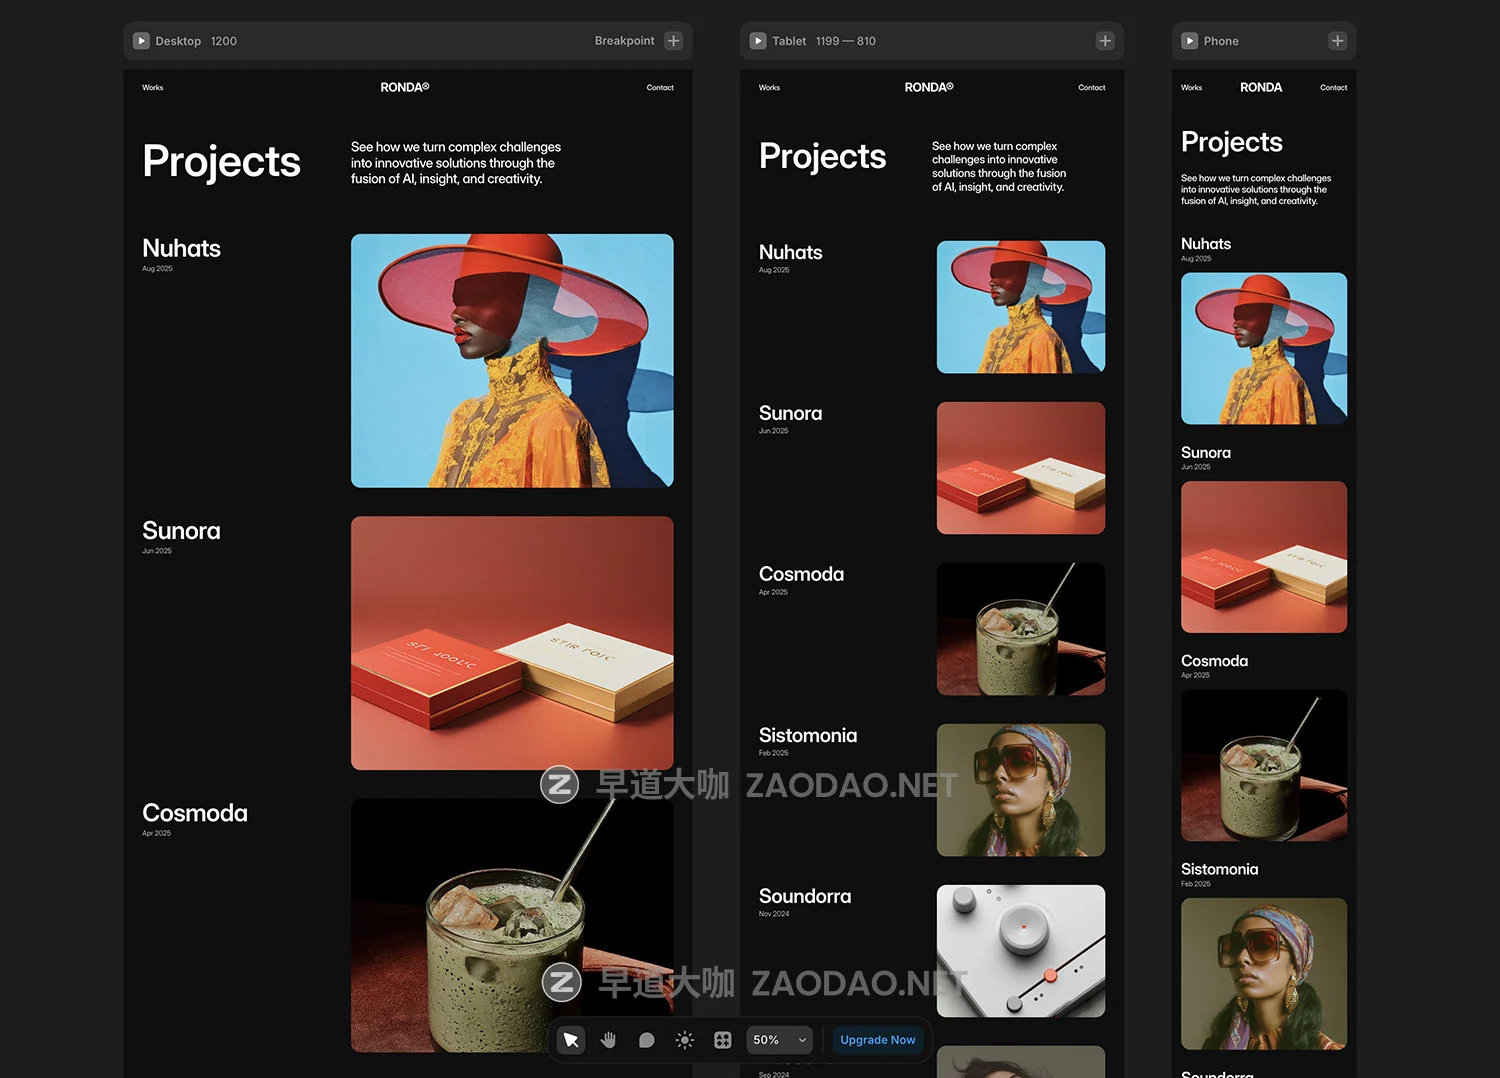The height and width of the screenshot is (1078, 1500).
Task: Select green drink image in Tablet frame
Action: point(1021,629)
